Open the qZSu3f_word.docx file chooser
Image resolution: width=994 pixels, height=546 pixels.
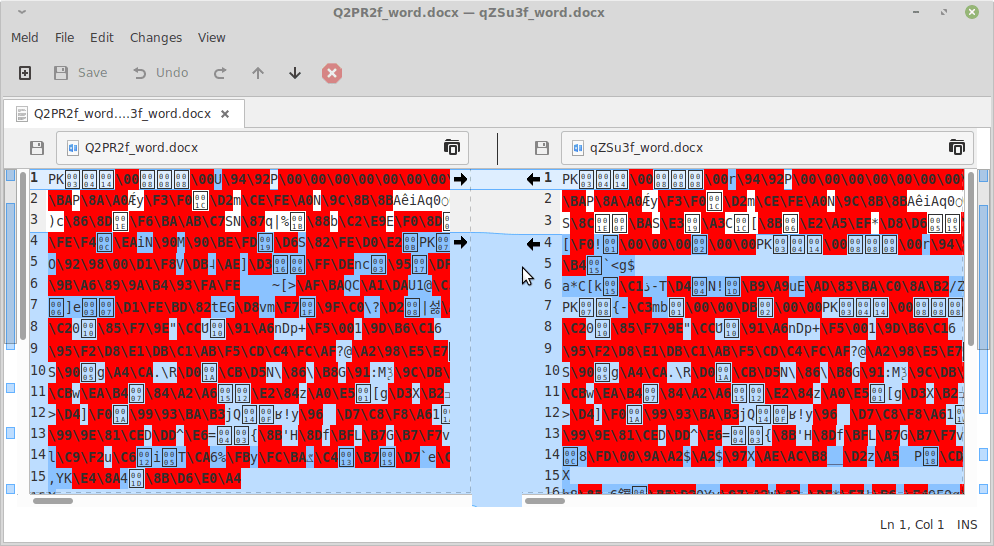tap(767, 148)
